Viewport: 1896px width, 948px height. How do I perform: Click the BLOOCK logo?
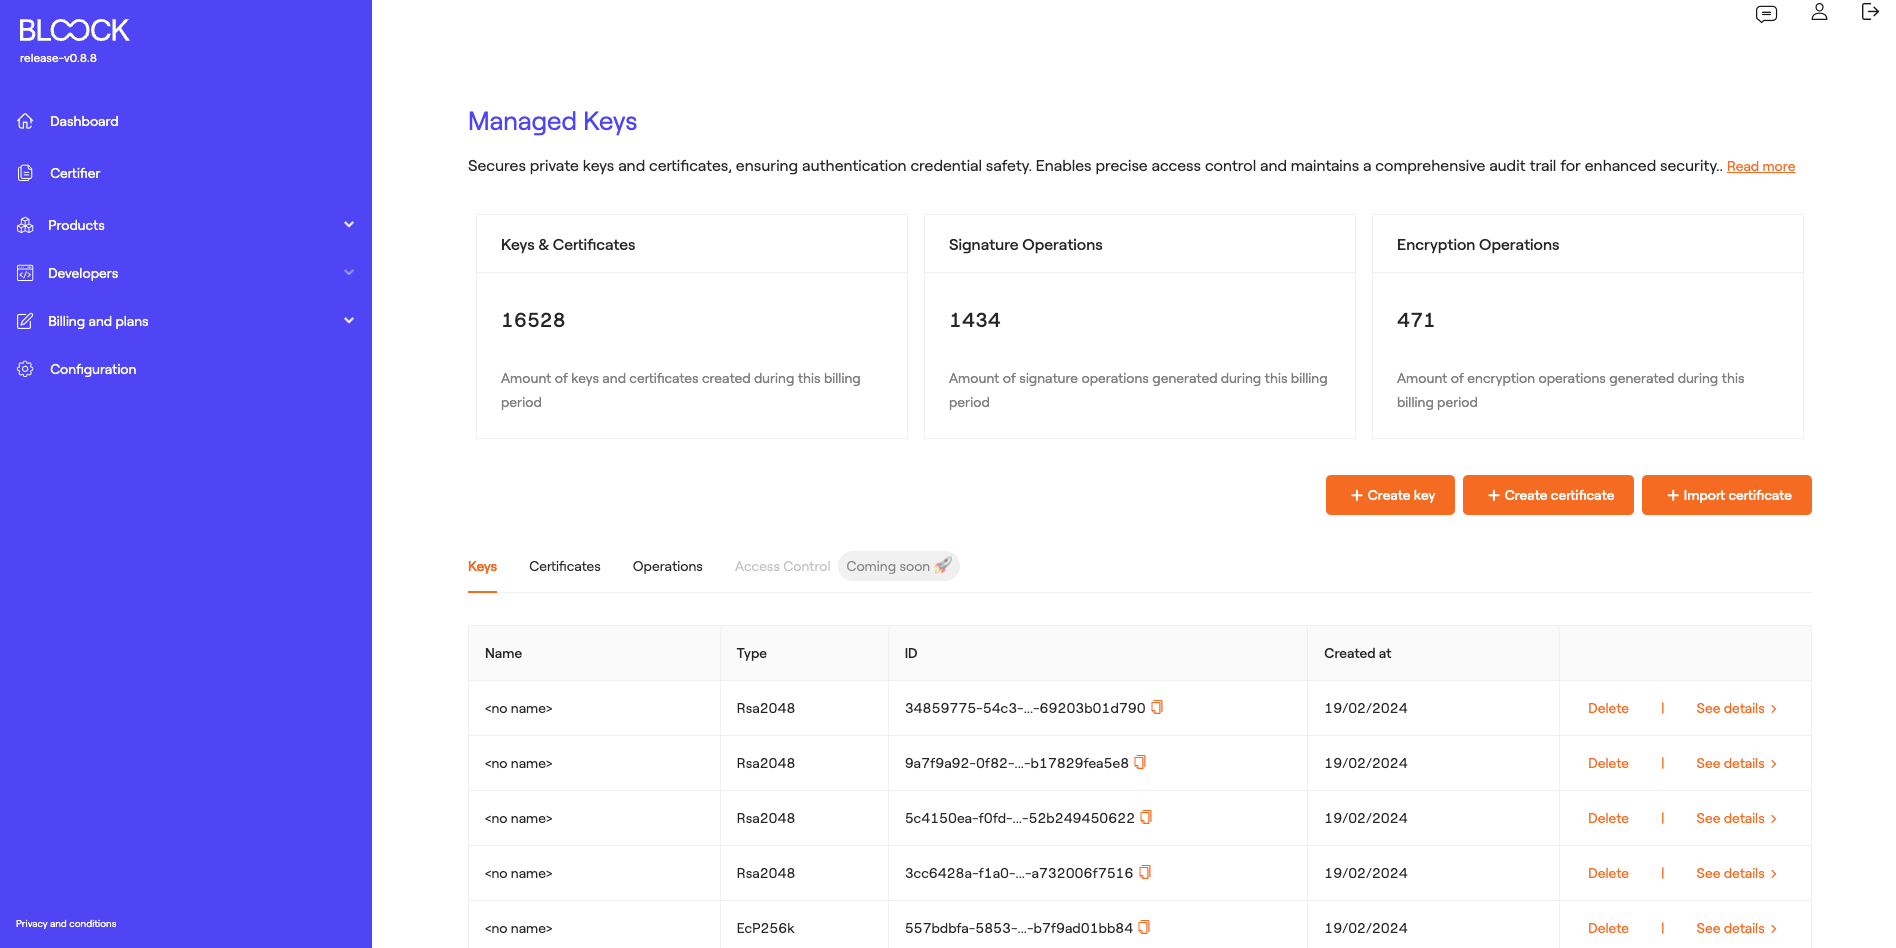(74, 31)
